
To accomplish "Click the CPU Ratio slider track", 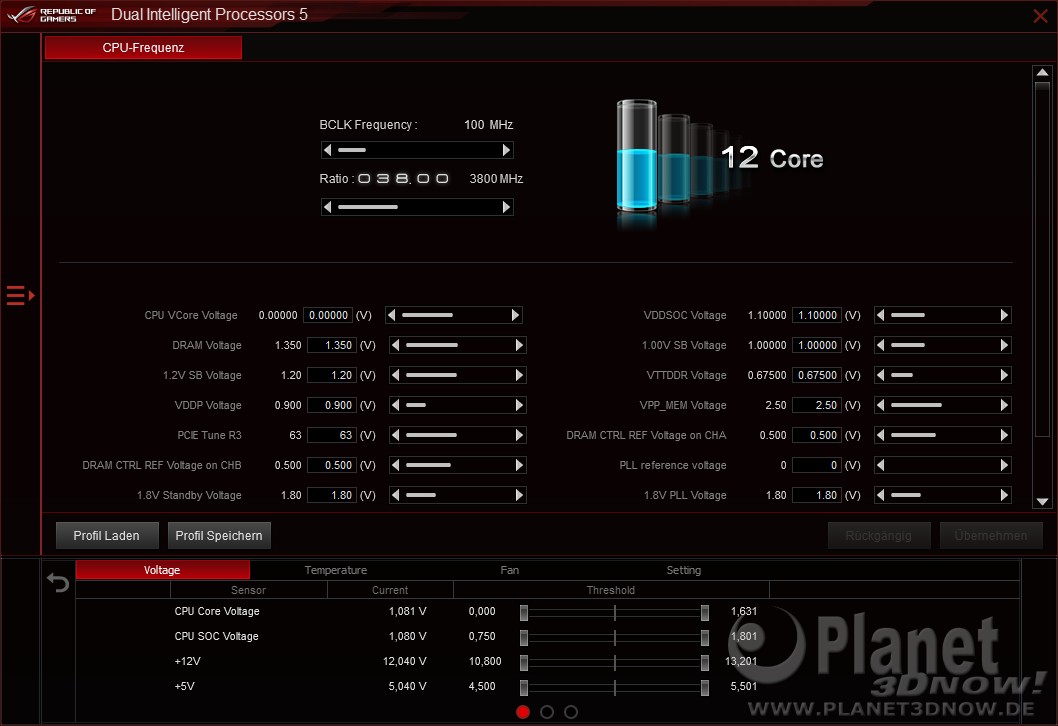I will click(x=417, y=207).
